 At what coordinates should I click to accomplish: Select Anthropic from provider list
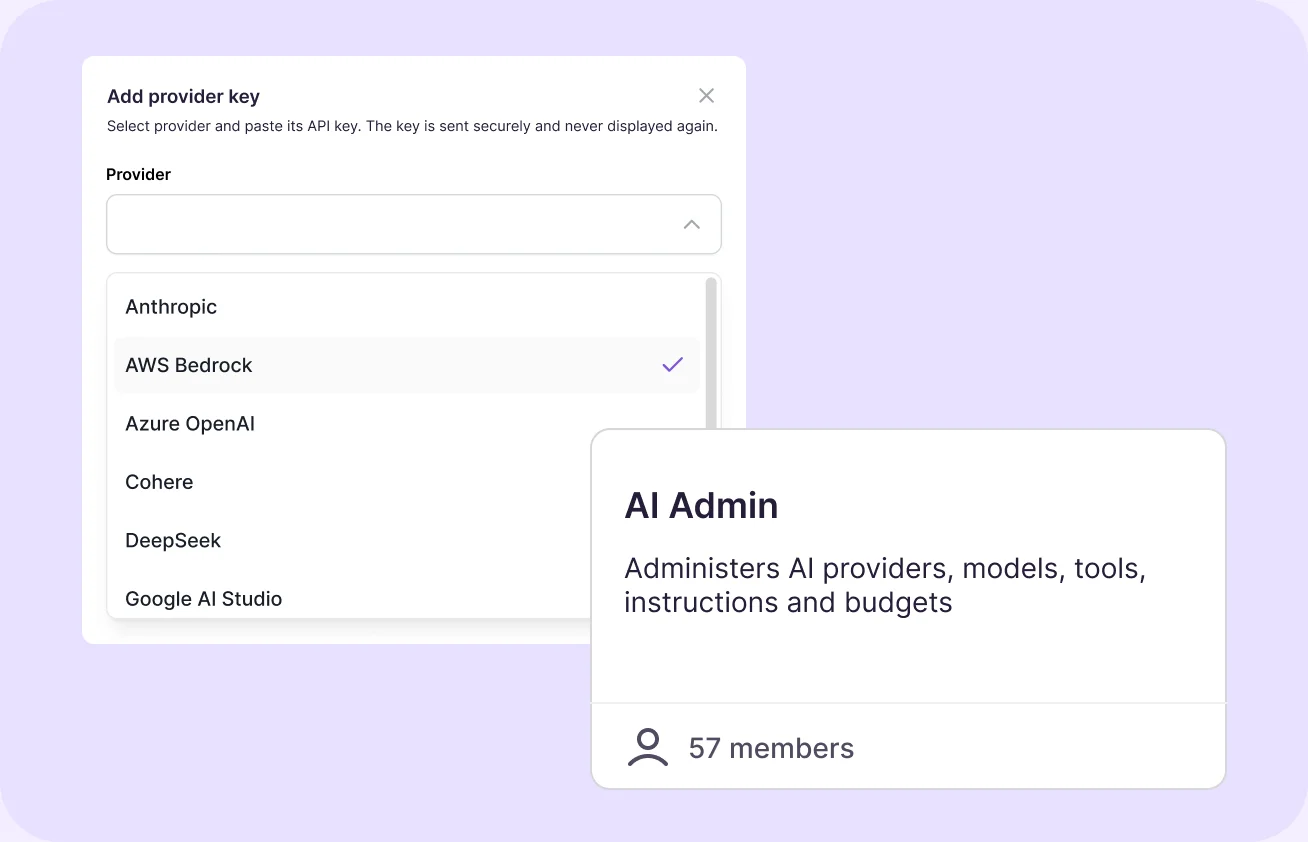407,307
